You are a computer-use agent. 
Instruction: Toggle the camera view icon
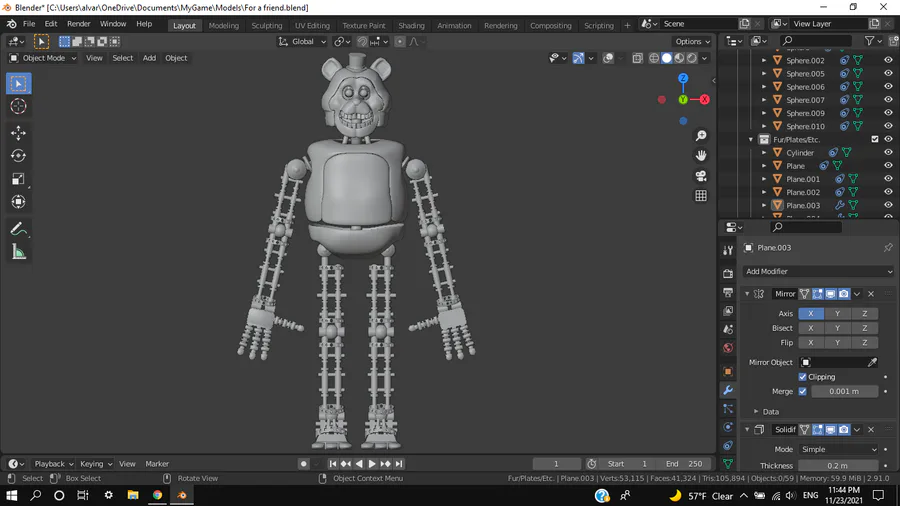pyautogui.click(x=701, y=176)
